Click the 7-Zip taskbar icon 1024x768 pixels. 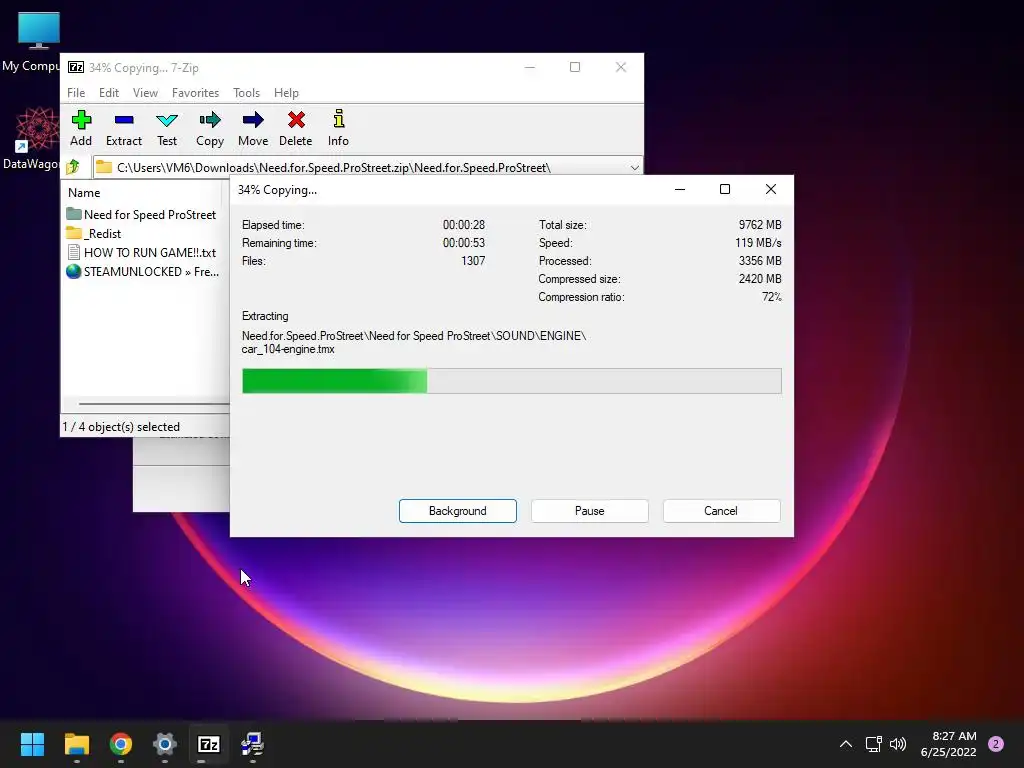(208, 744)
